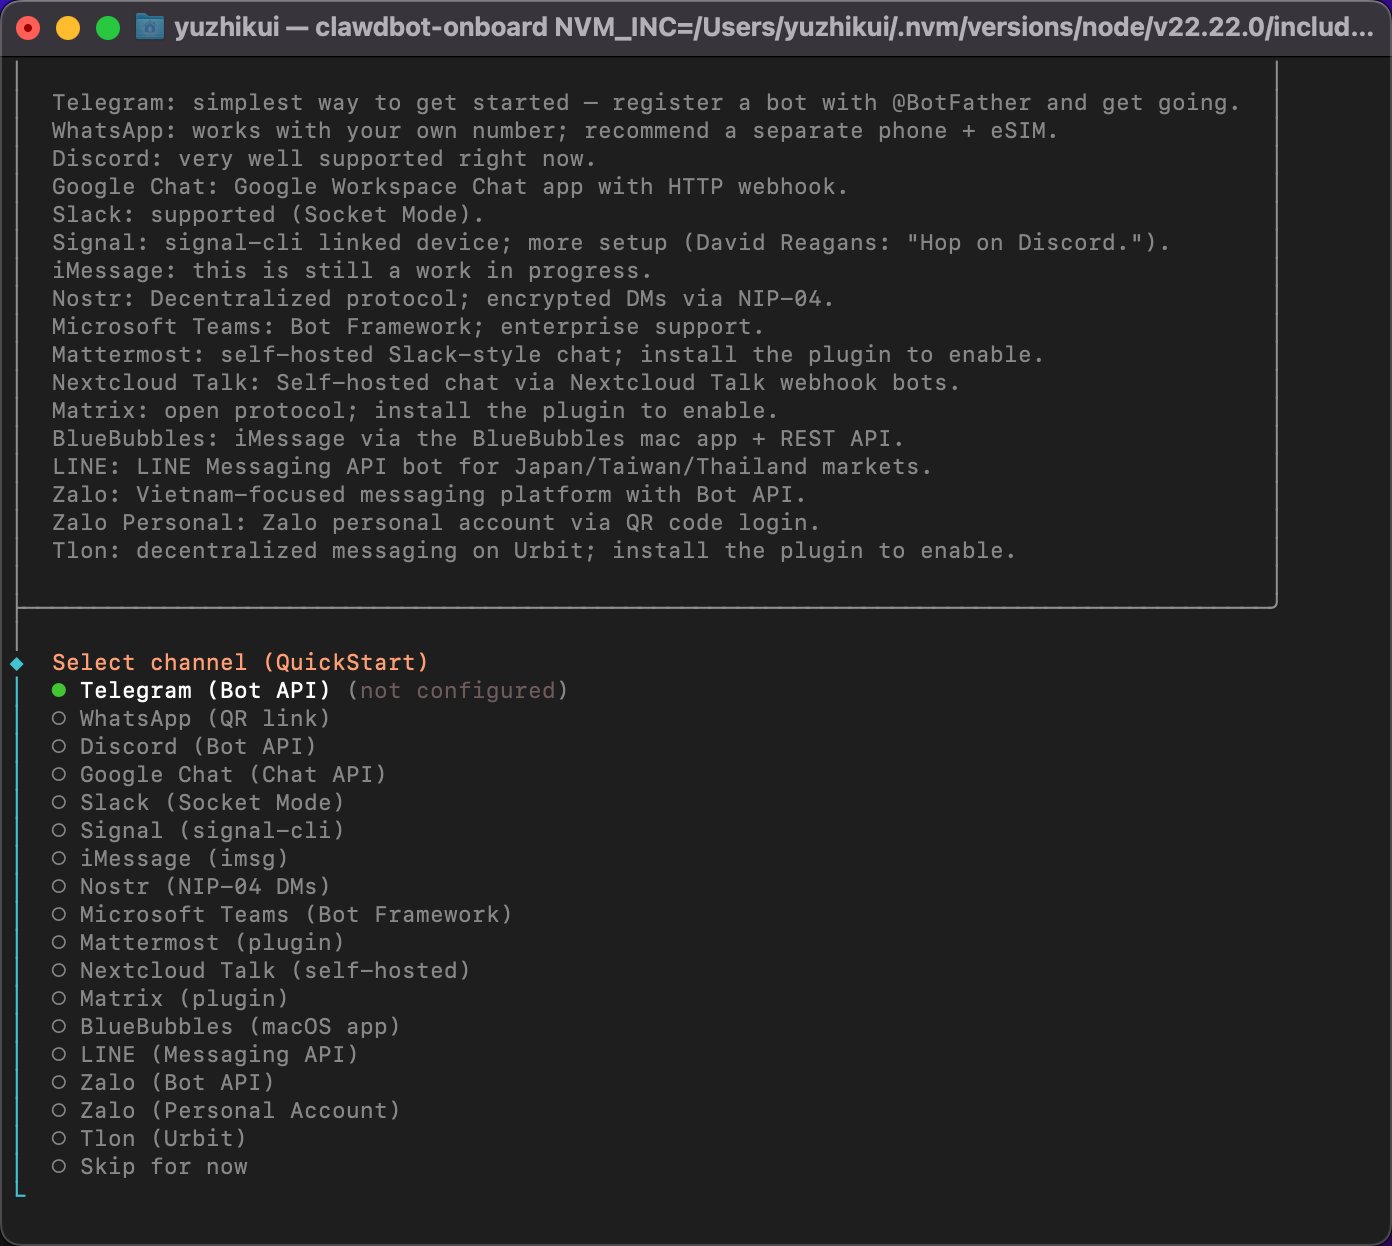This screenshot has height=1246, width=1392.
Task: Choose Mattermost (plugin) channel option
Action: pos(198,943)
